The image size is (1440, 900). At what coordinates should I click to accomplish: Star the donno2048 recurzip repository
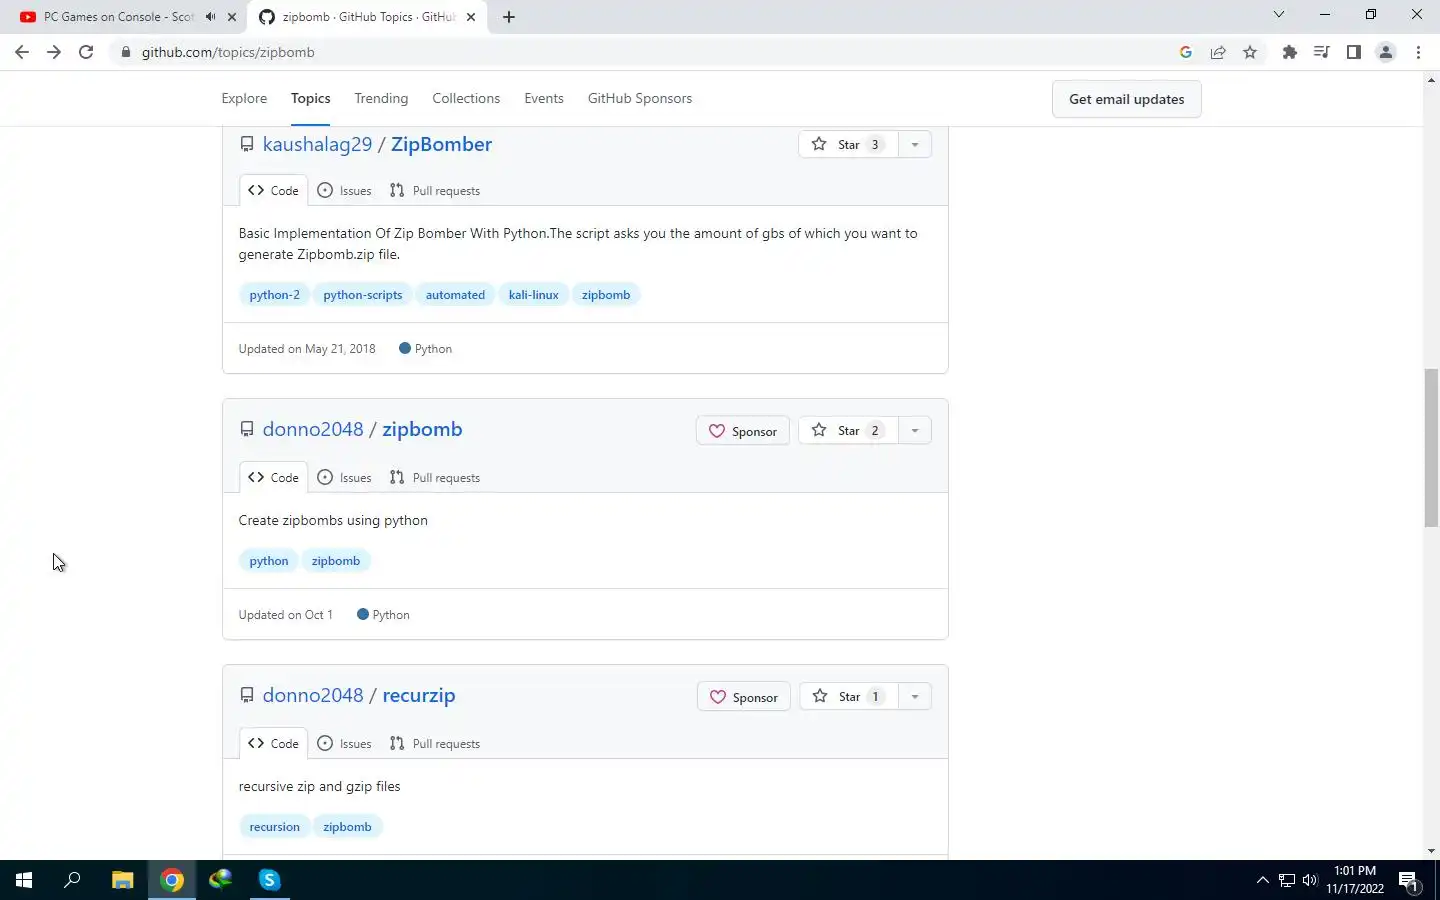849,696
